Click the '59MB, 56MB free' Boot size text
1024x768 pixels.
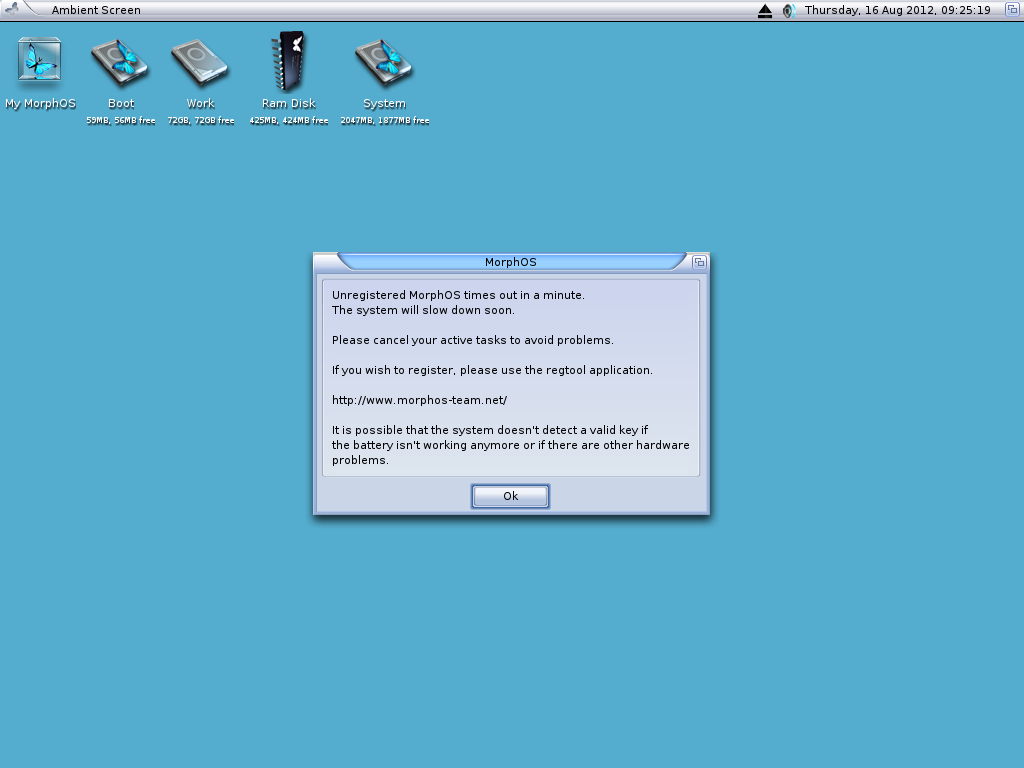(121, 120)
